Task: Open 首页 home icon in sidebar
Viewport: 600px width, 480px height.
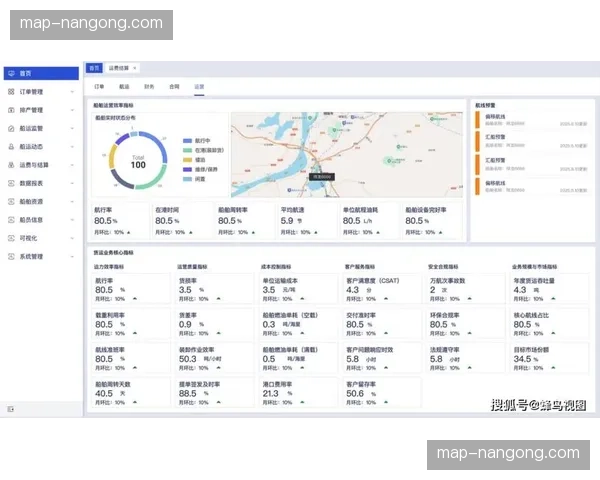Action: pos(11,73)
